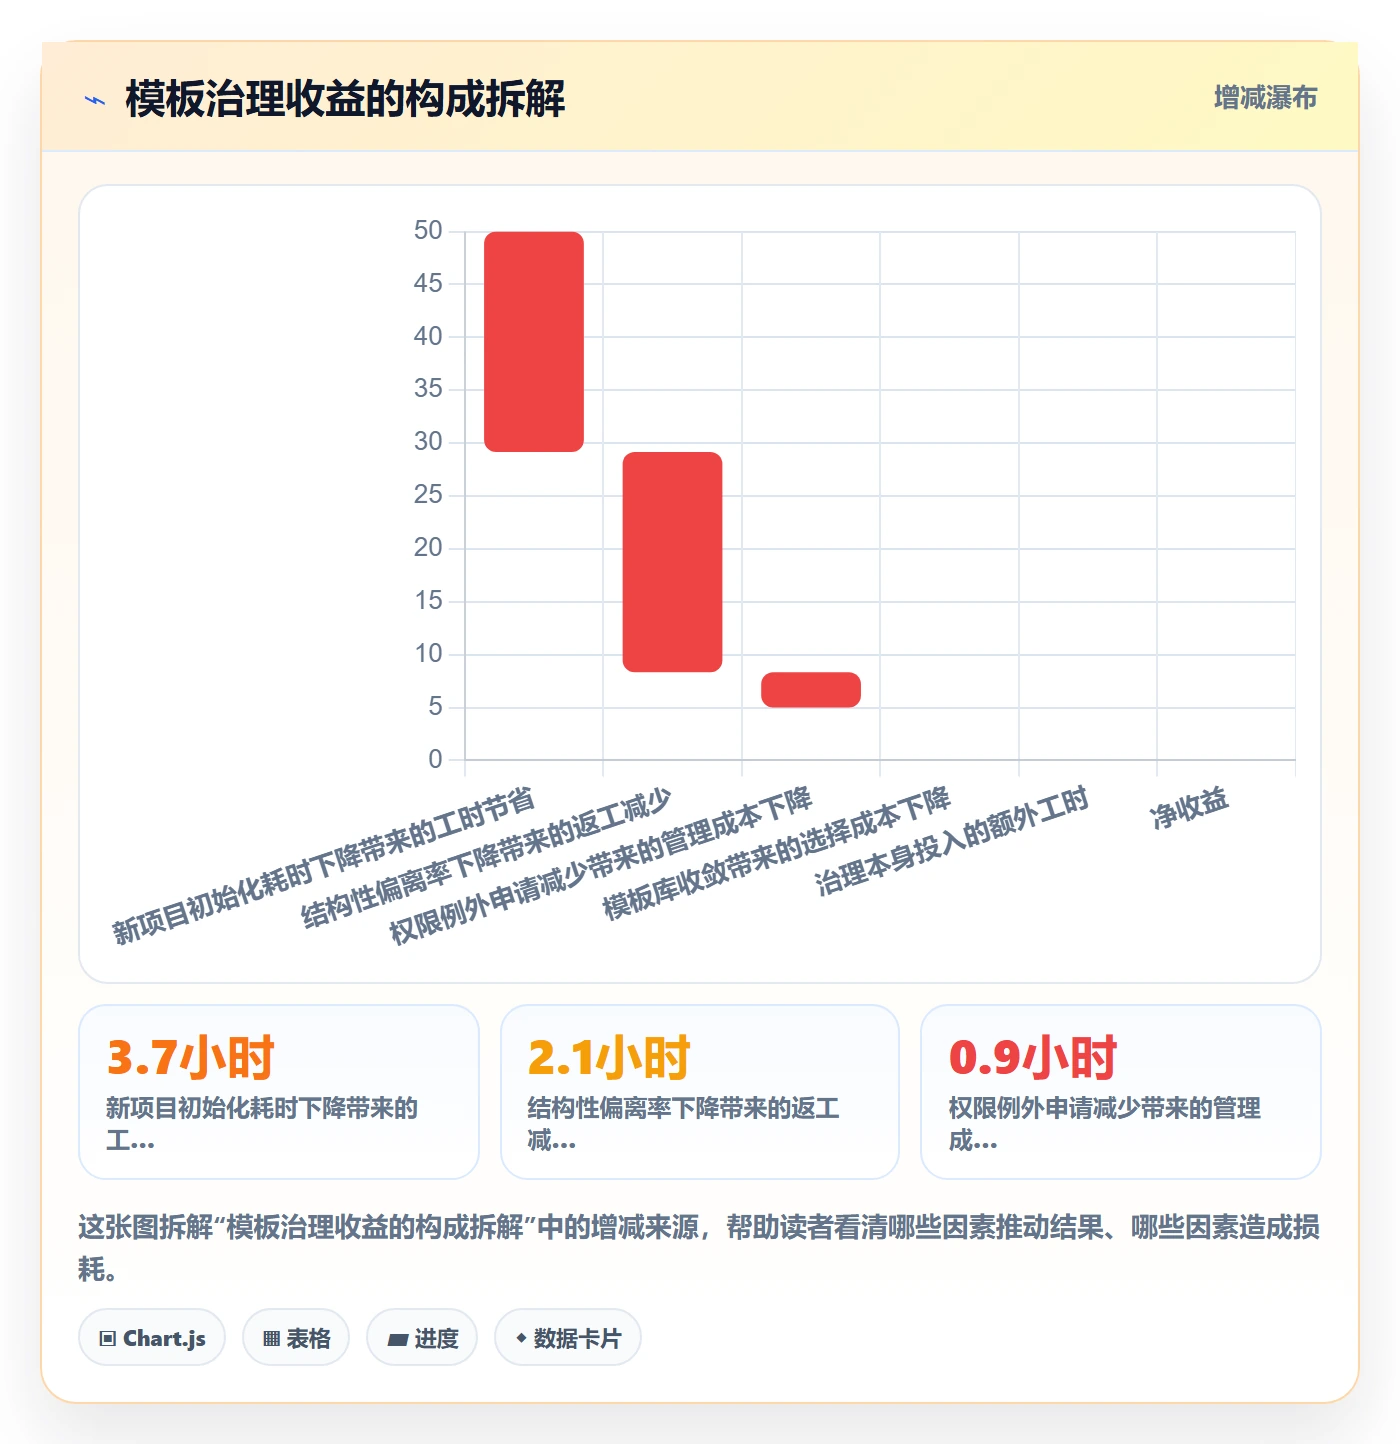Click axis label 模板库收敛带来的选择成本下降
The height and width of the screenshot is (1444, 1400).
coord(777,853)
